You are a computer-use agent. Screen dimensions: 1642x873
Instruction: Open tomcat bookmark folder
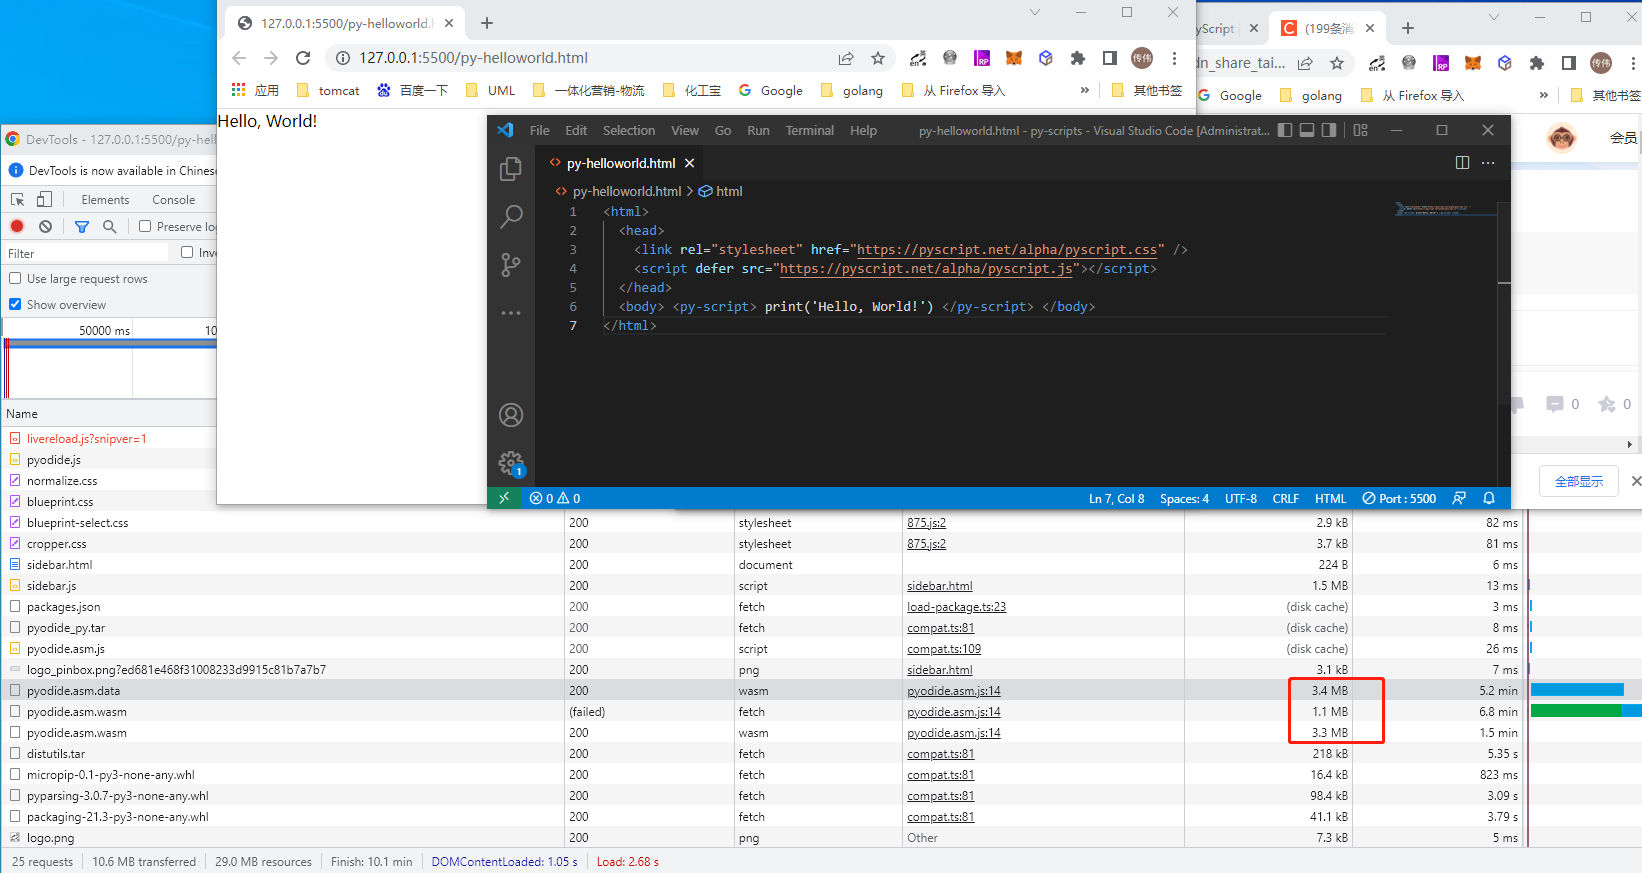[328, 90]
